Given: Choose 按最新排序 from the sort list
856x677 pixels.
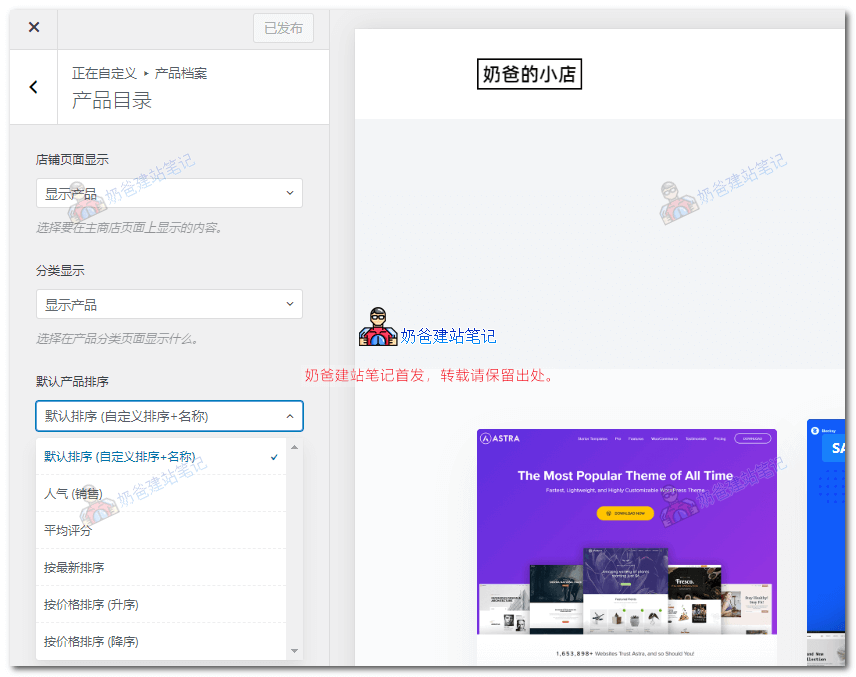Looking at the screenshot, I should click(160, 567).
